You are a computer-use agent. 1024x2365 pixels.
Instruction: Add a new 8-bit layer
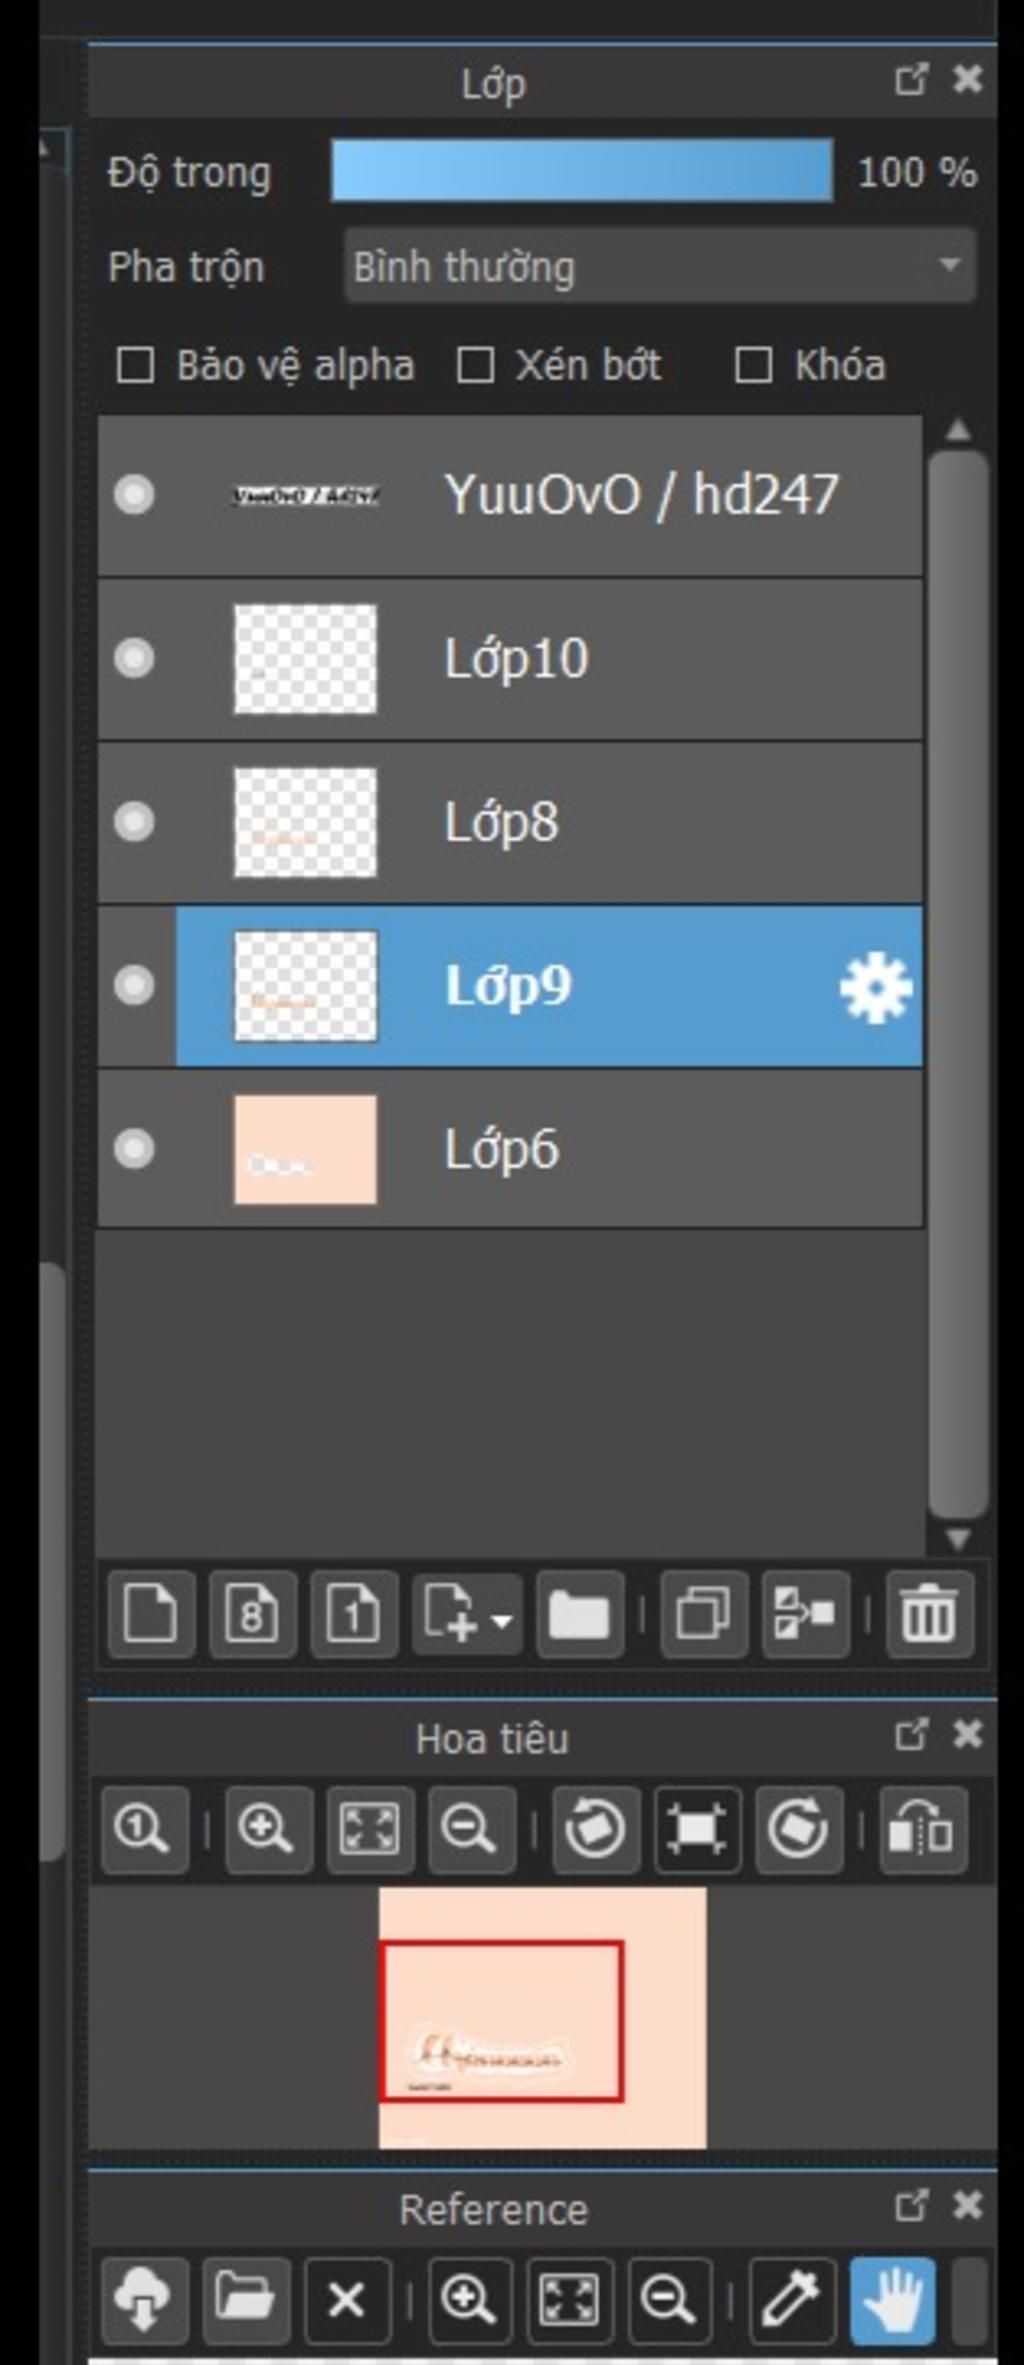coord(252,1614)
